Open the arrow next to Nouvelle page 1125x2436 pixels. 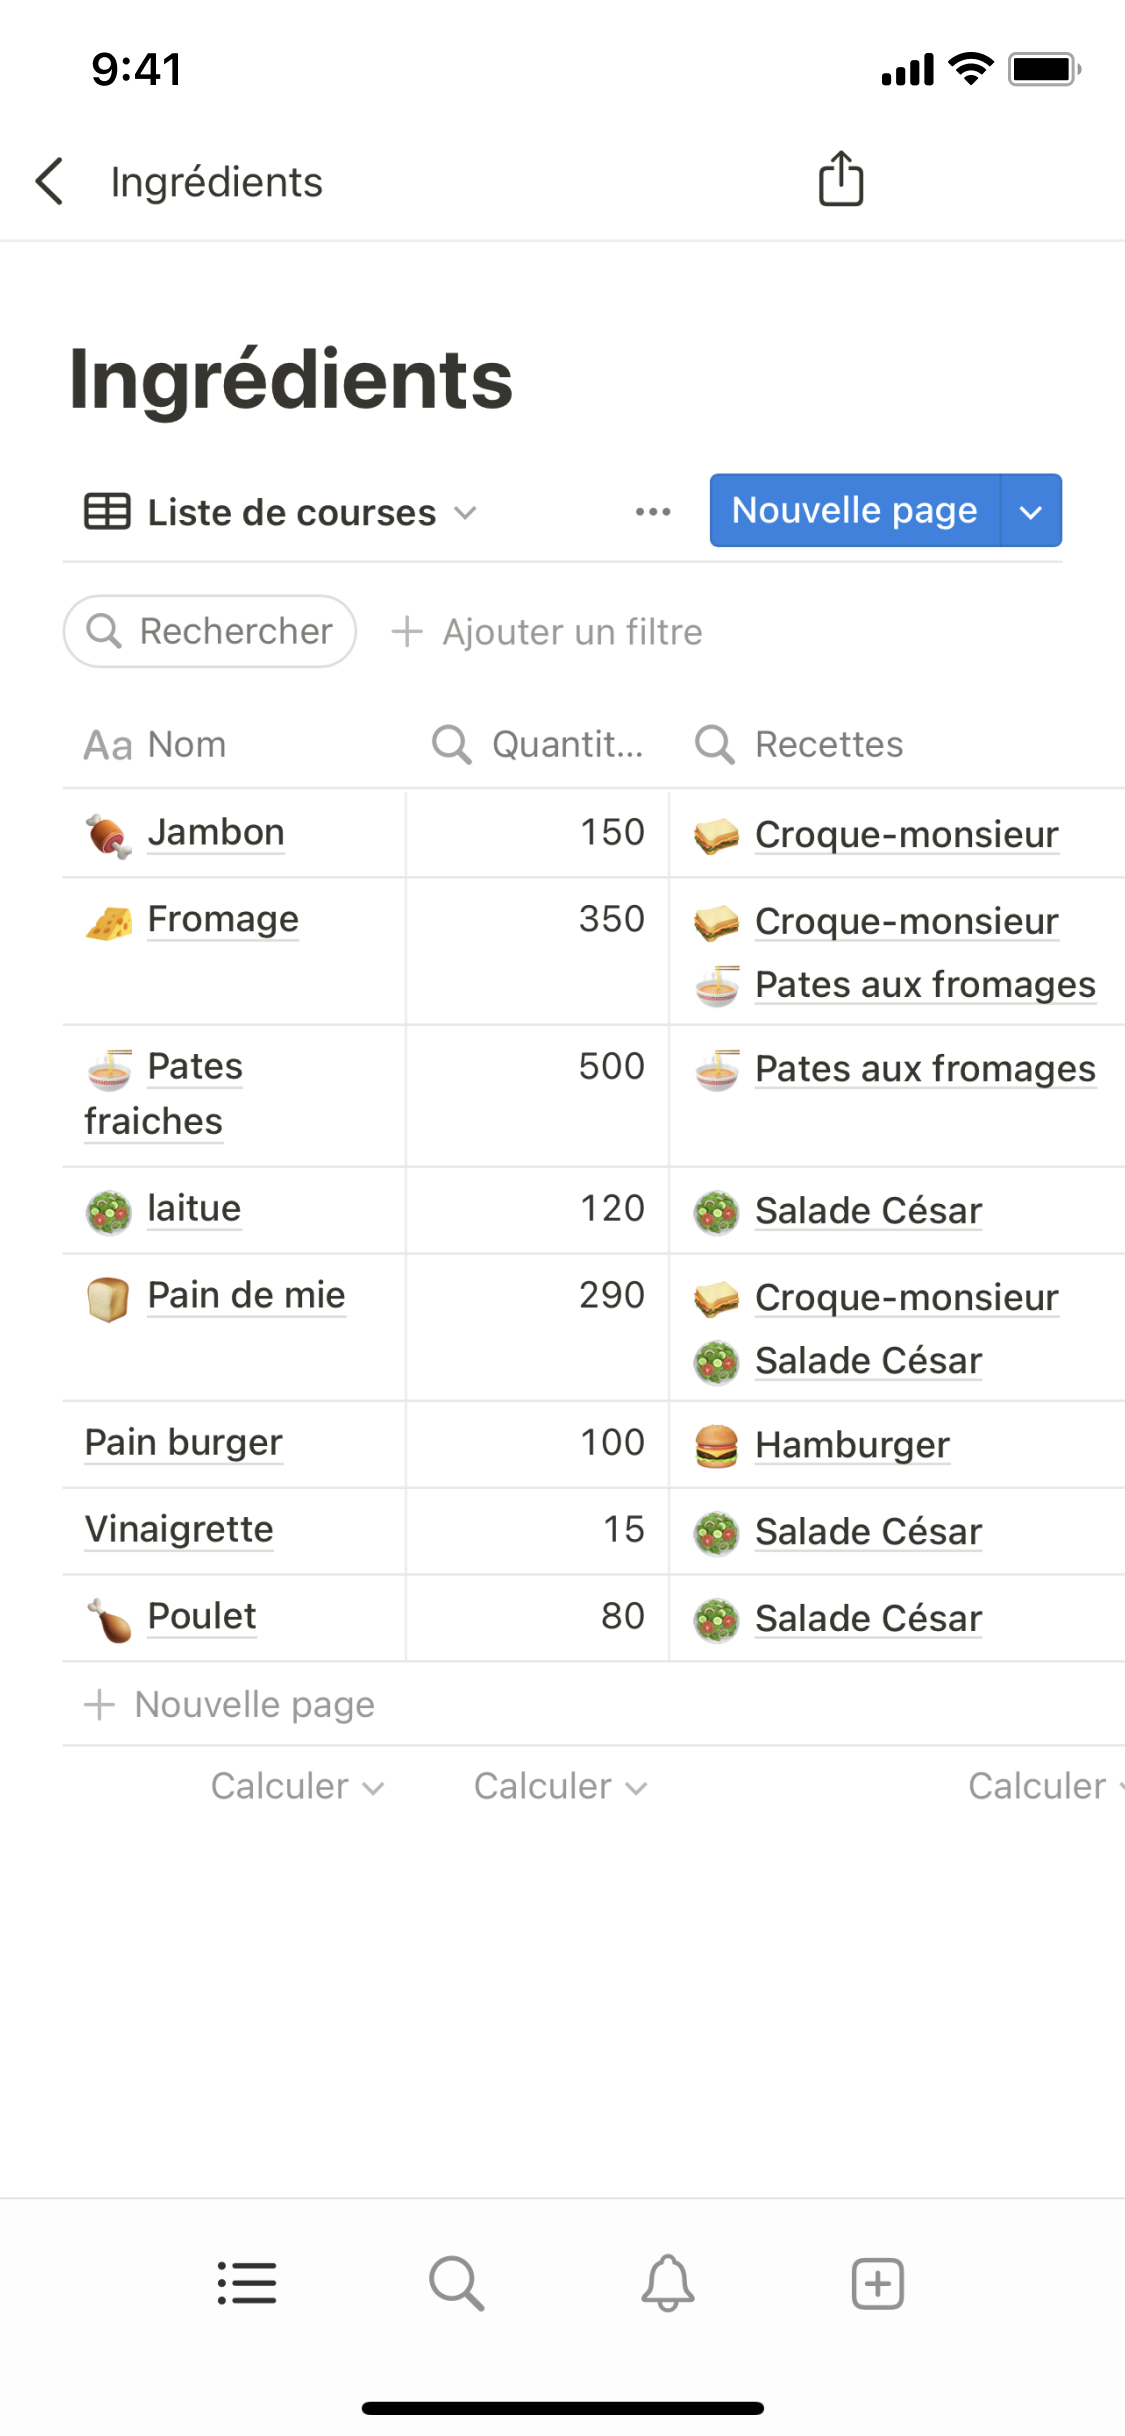pos(1031,511)
